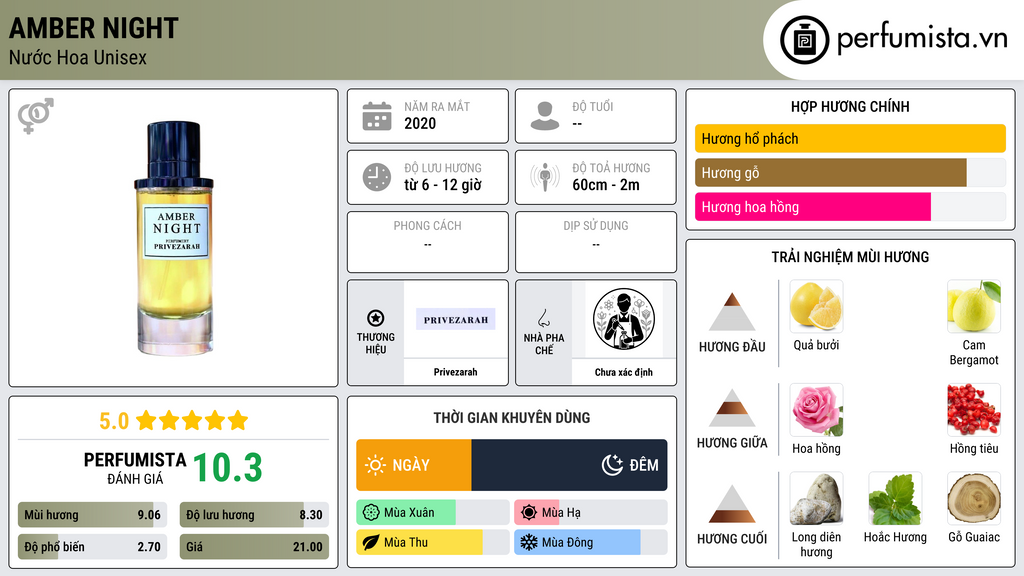Click the Hương đầu pyramid icon

tap(732, 312)
